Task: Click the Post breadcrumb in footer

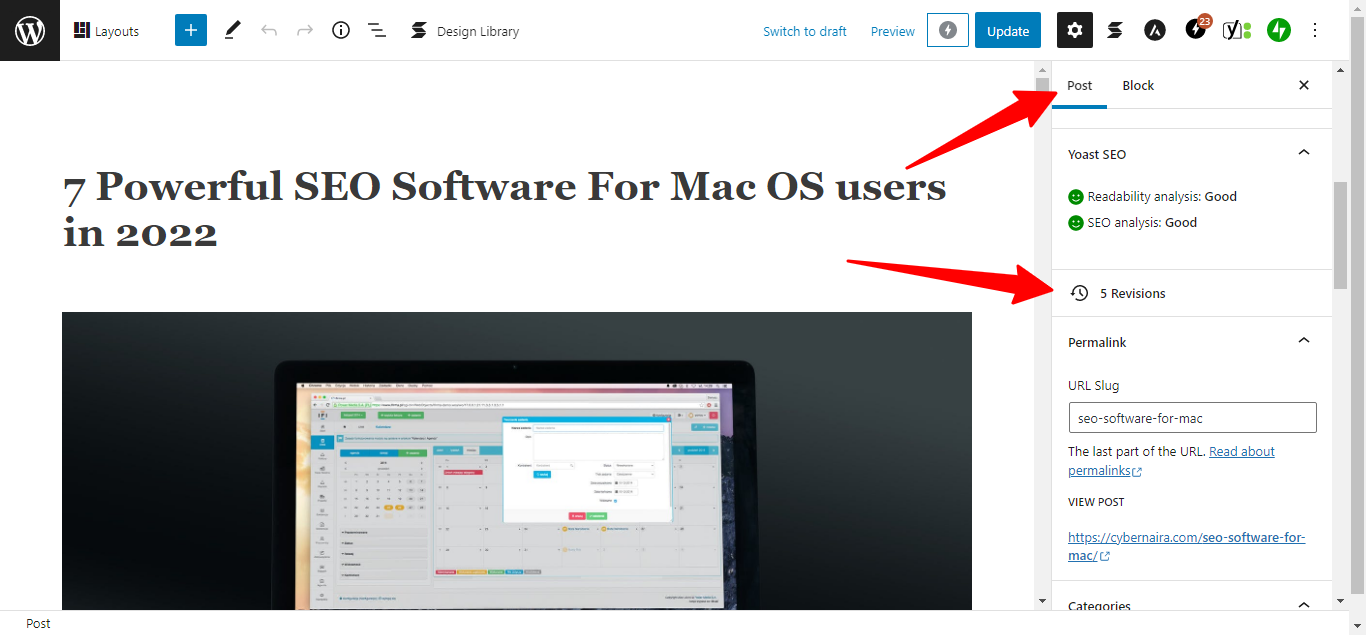Action: pyautogui.click(x=38, y=623)
